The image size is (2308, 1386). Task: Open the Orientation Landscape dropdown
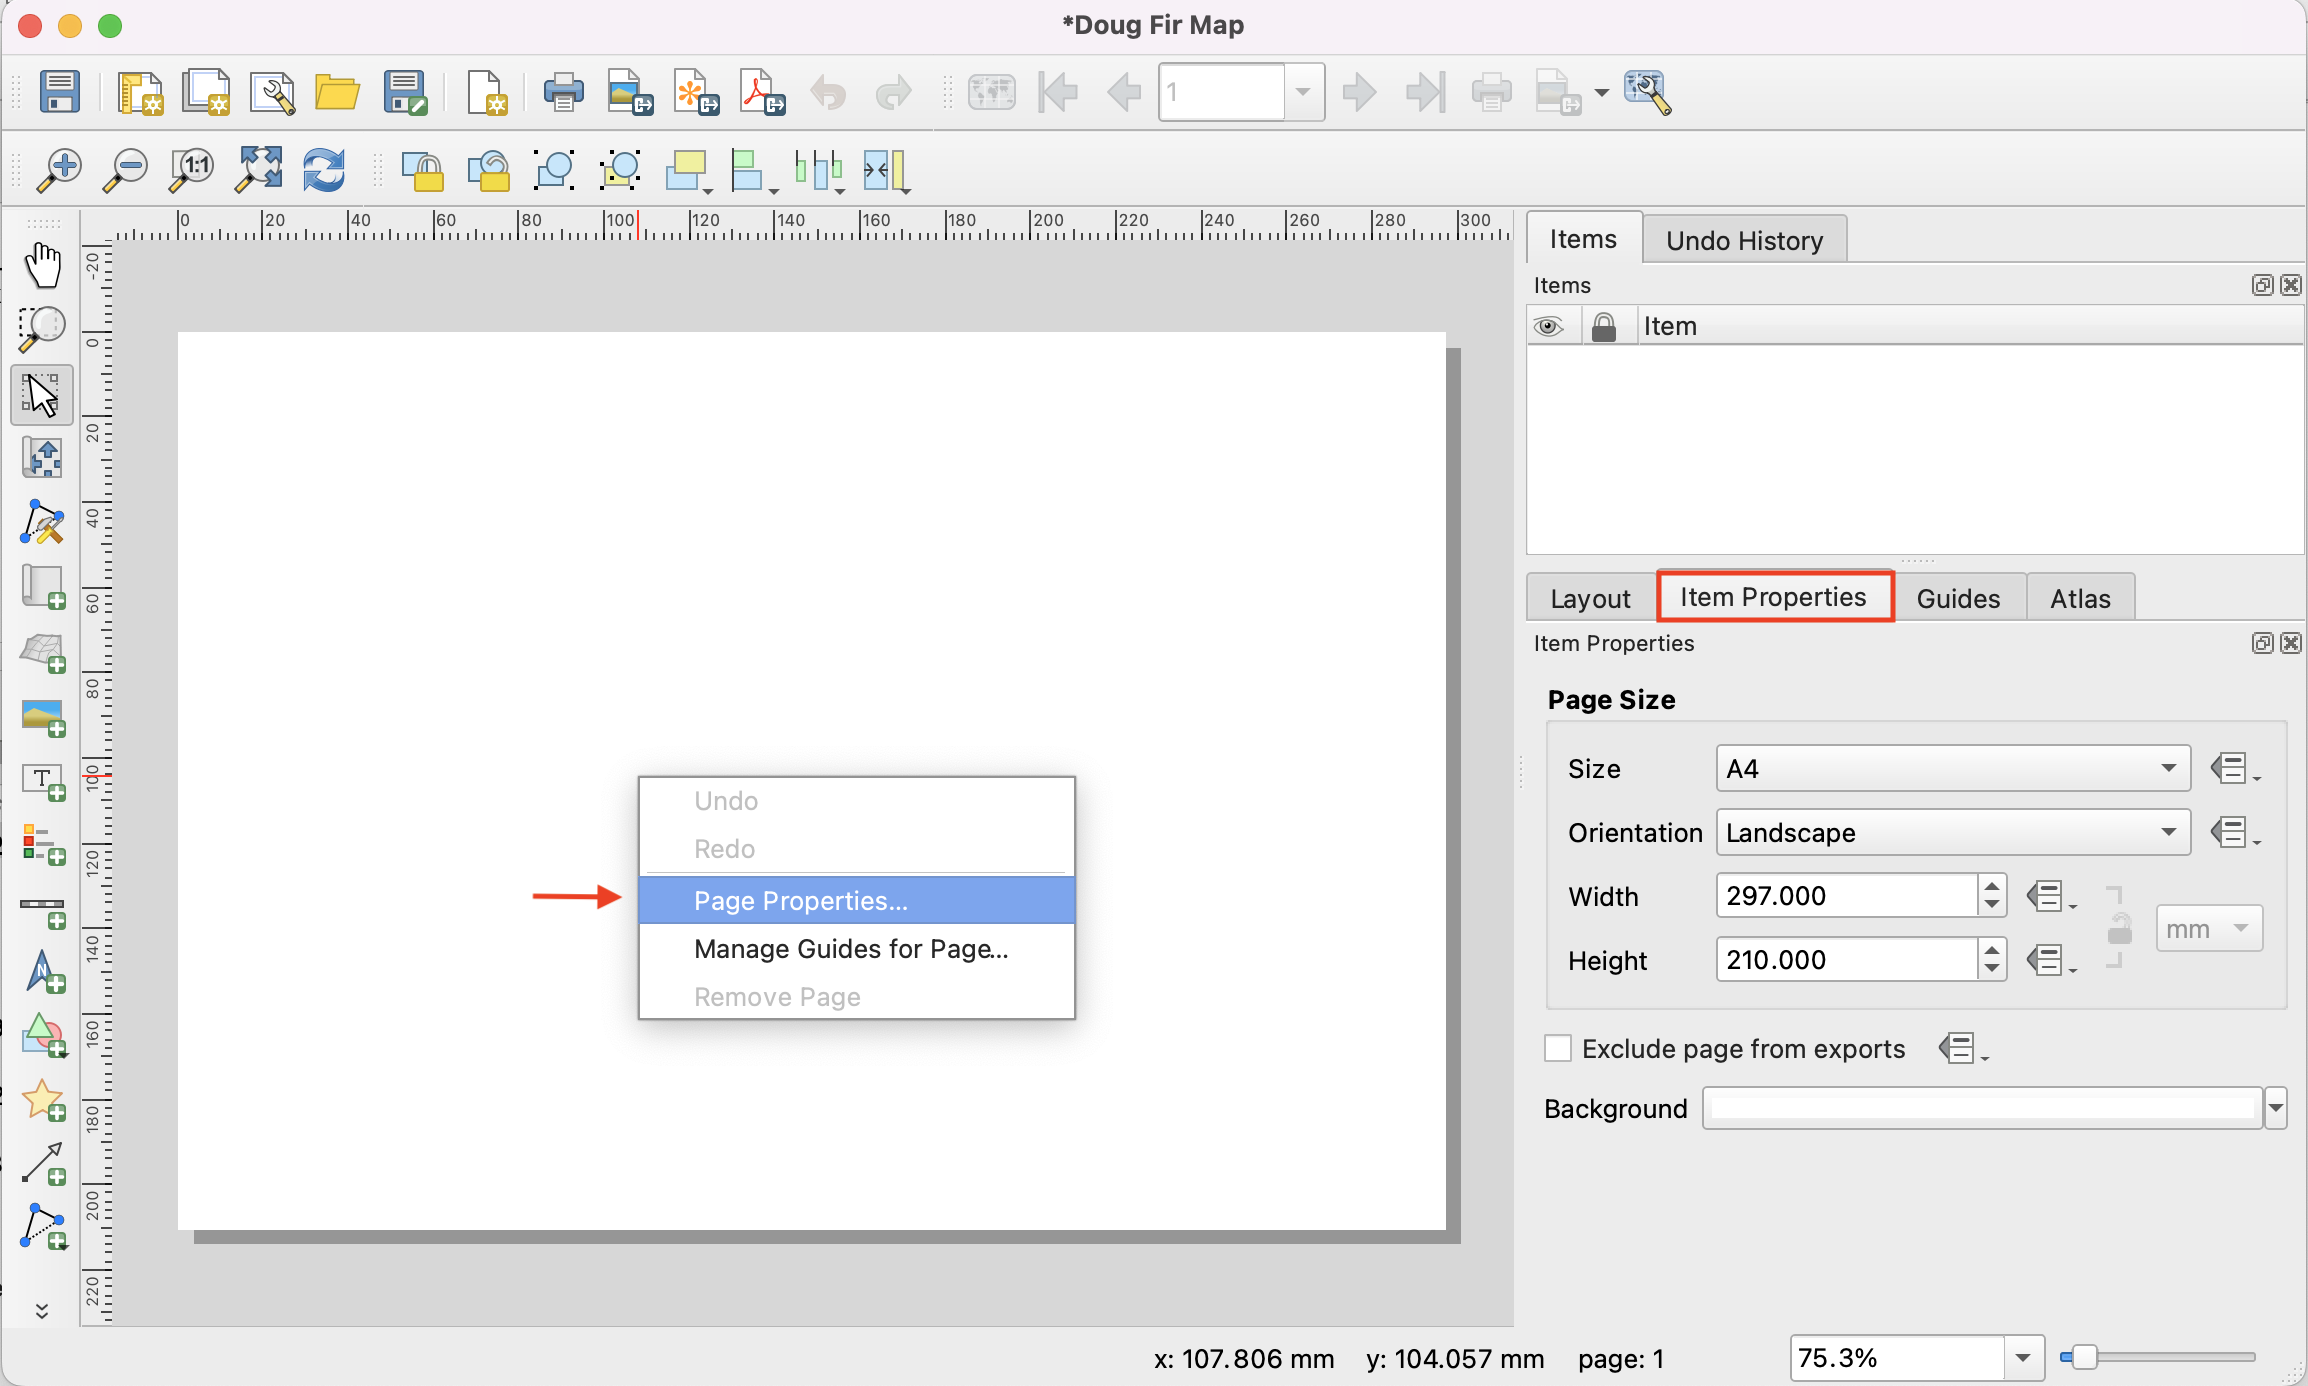click(1952, 832)
